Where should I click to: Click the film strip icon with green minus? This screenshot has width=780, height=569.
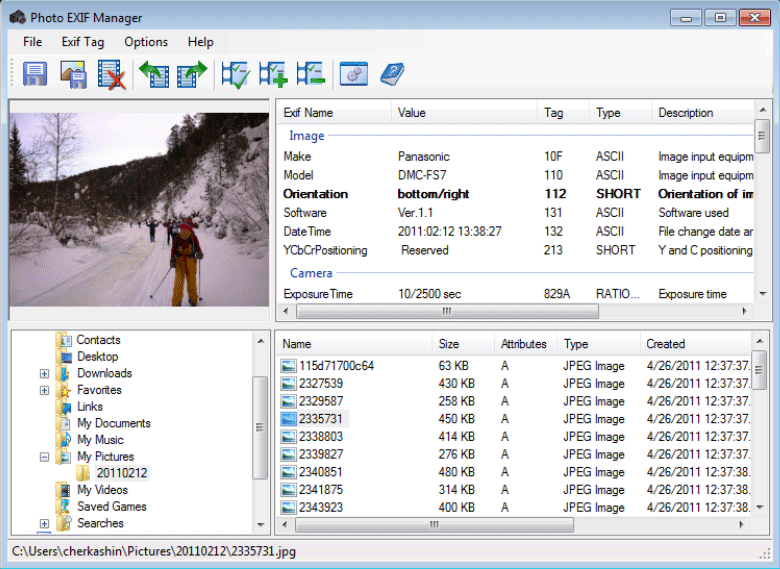click(x=310, y=74)
